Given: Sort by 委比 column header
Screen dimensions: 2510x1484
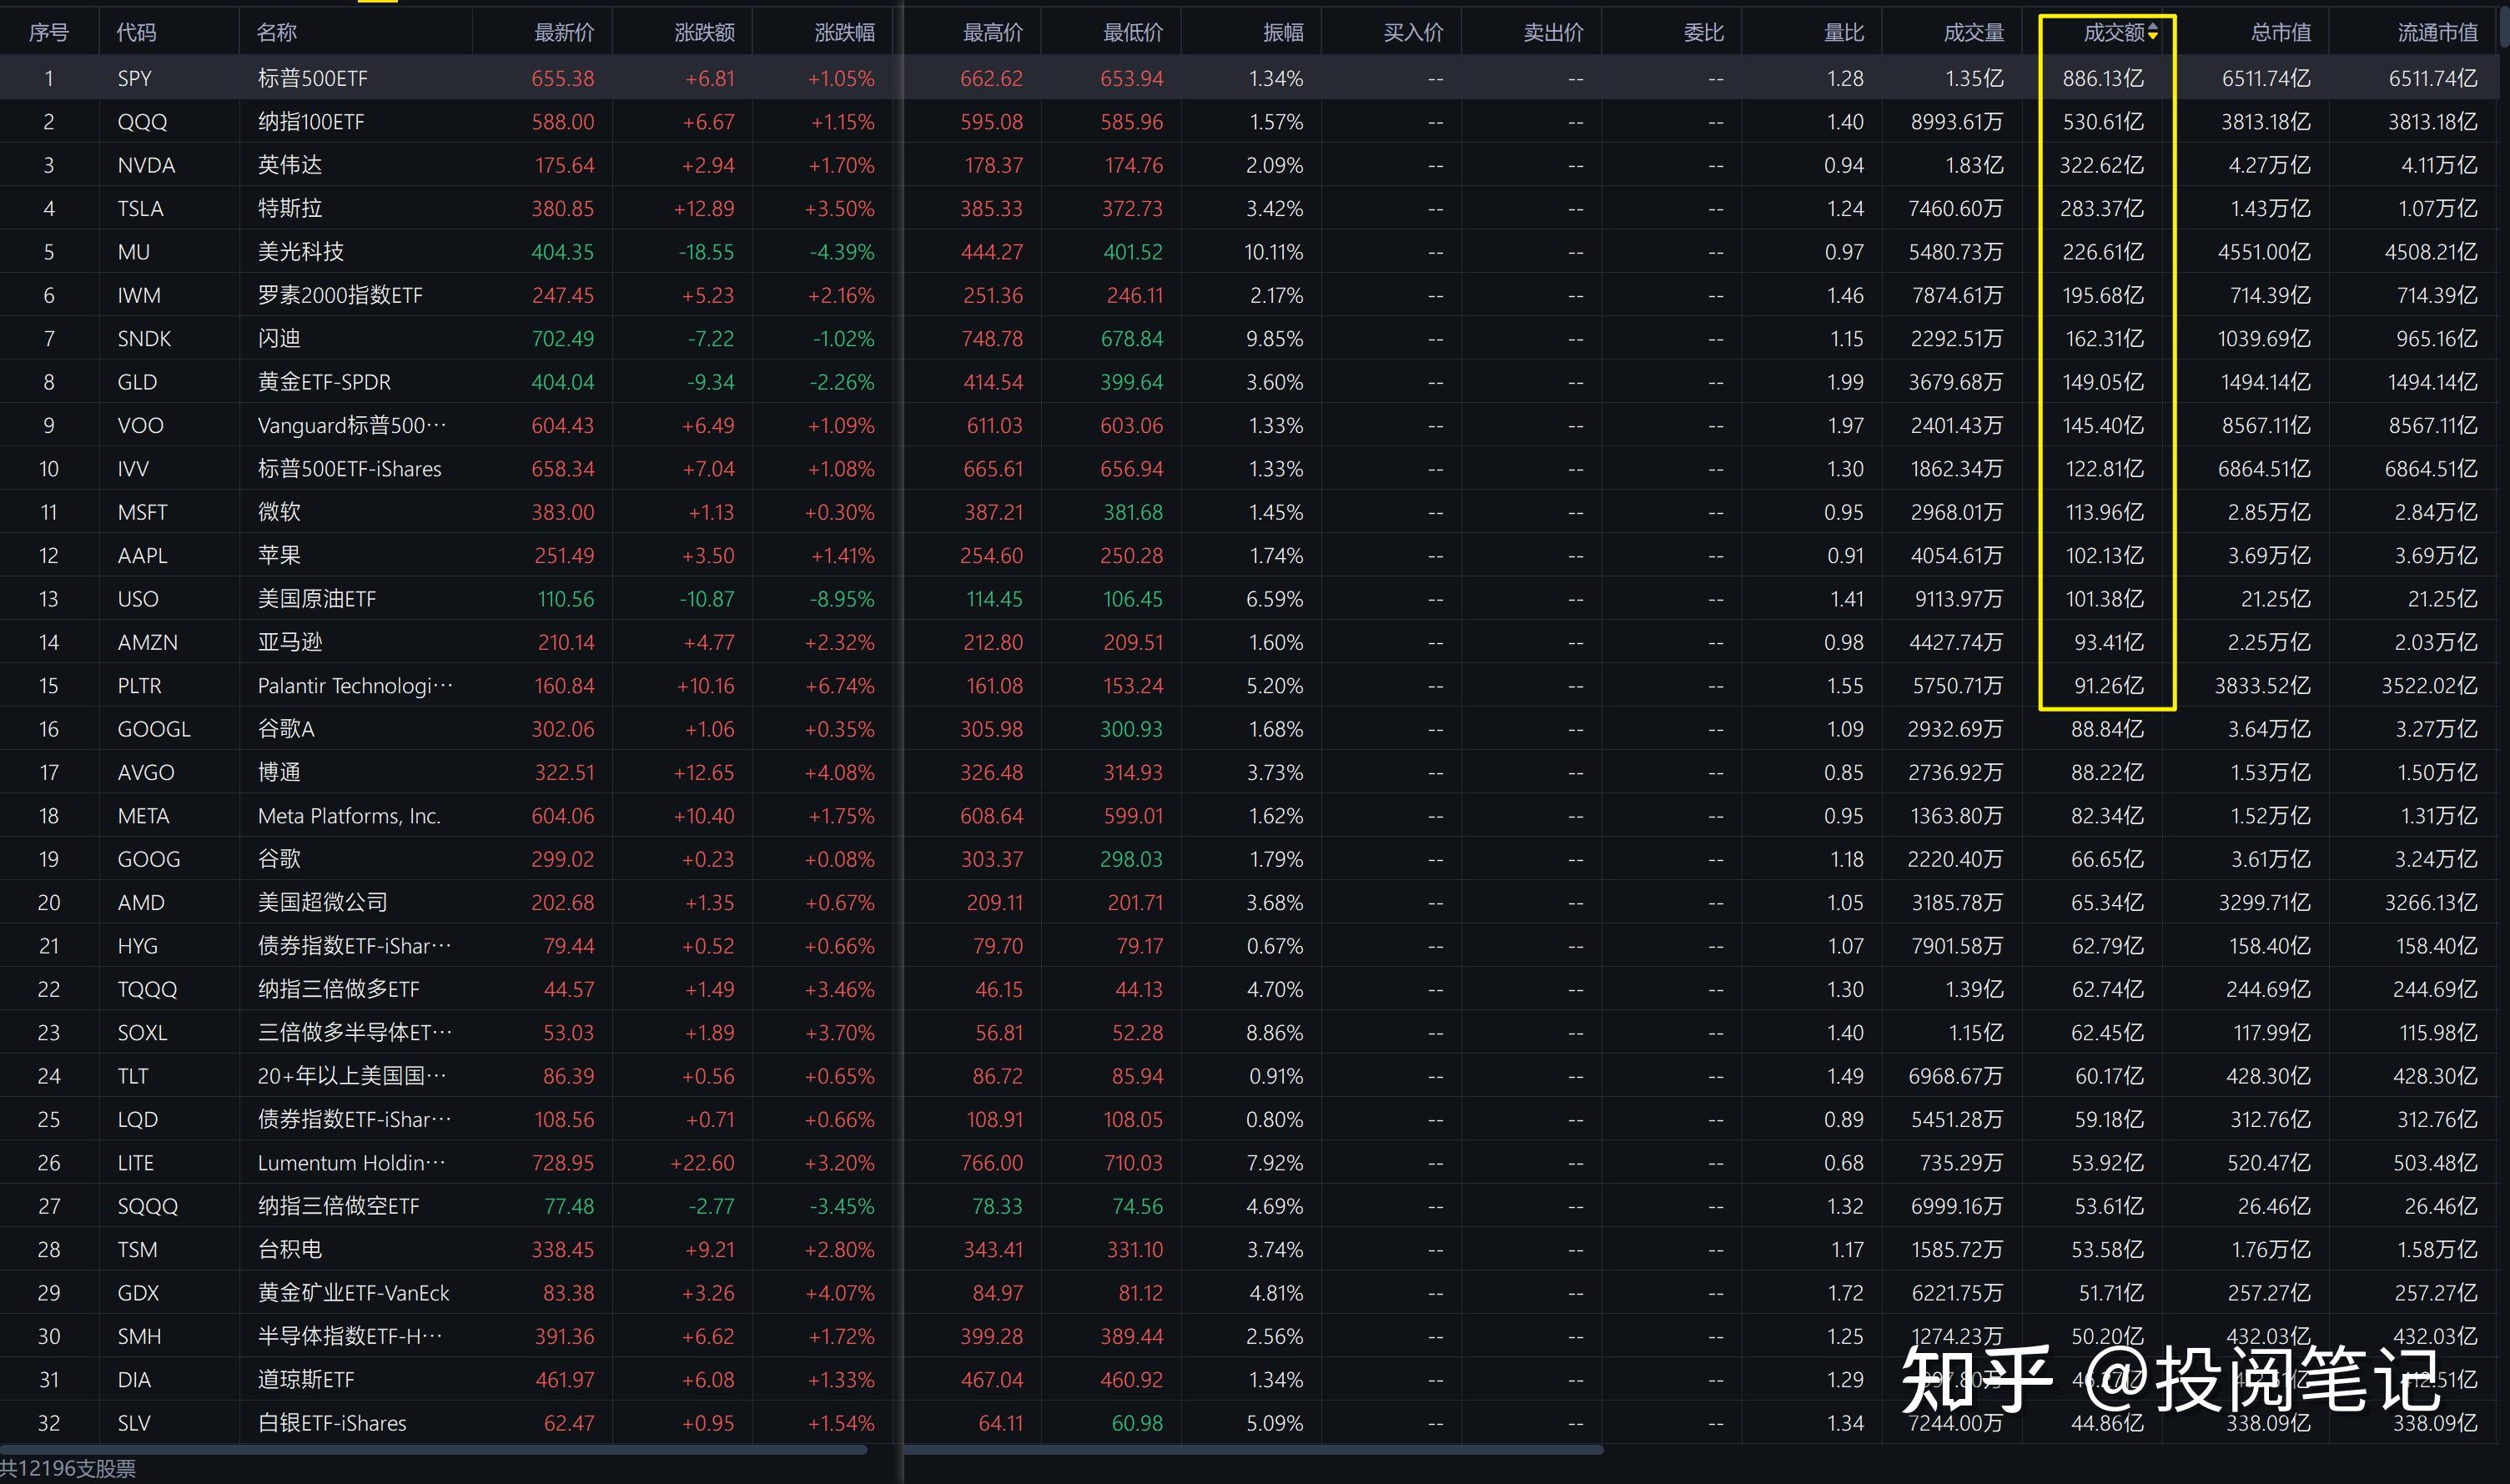Looking at the screenshot, I should click(1704, 33).
